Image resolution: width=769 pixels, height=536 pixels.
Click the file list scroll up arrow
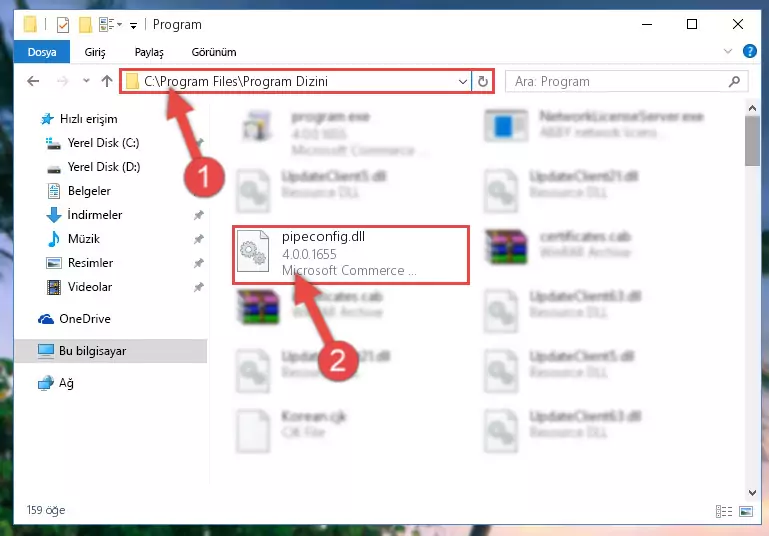pyautogui.click(x=752, y=107)
